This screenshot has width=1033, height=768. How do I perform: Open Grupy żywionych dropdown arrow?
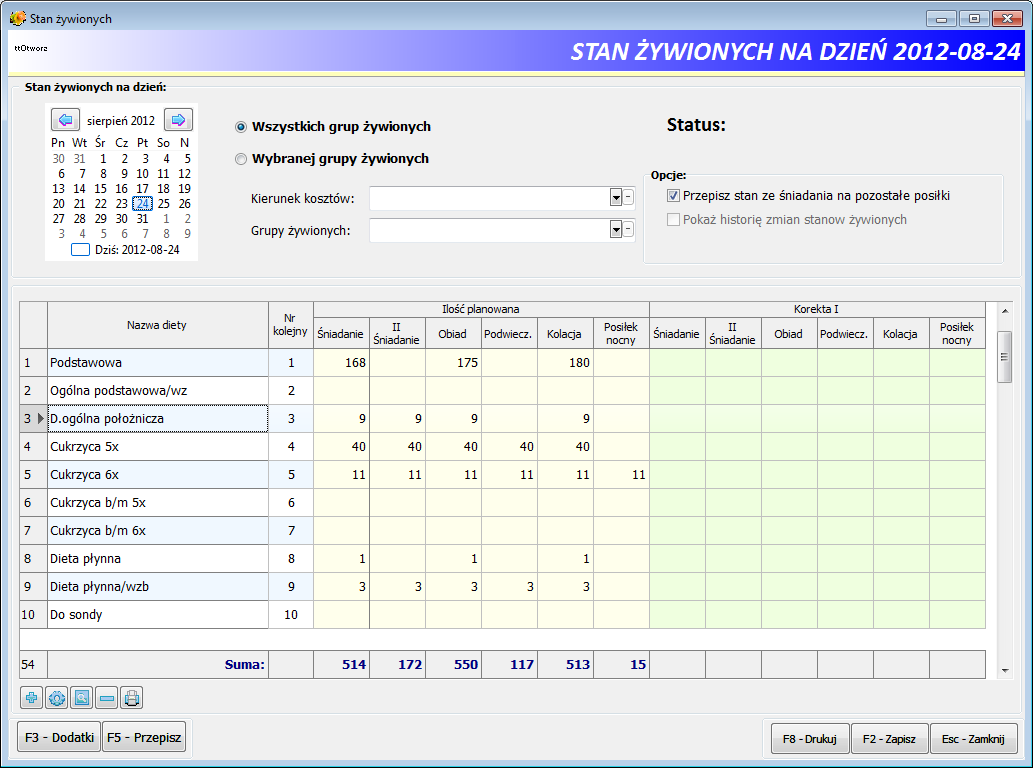click(616, 229)
